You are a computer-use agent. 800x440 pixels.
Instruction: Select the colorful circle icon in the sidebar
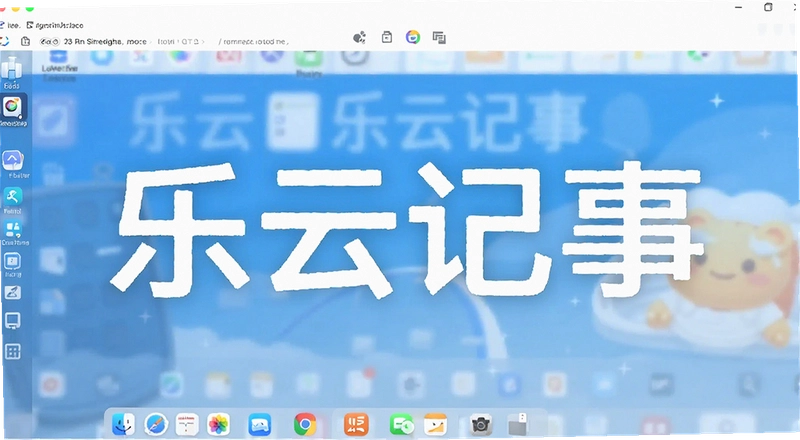pos(12,107)
